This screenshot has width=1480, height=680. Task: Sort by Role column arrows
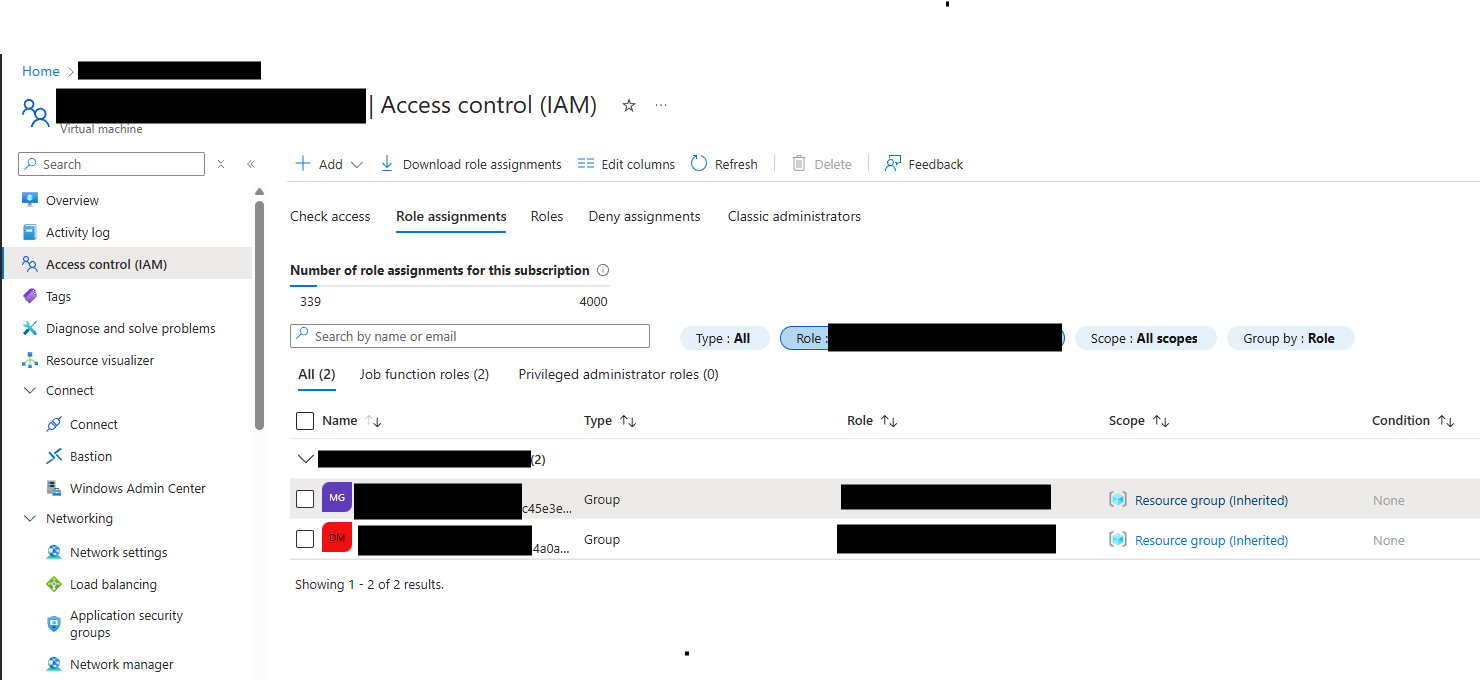889,421
